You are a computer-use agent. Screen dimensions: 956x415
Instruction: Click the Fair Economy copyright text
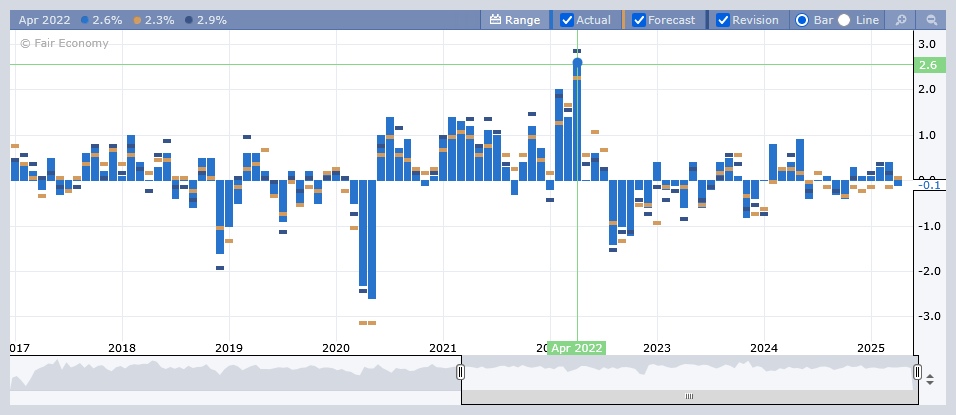(x=64, y=43)
